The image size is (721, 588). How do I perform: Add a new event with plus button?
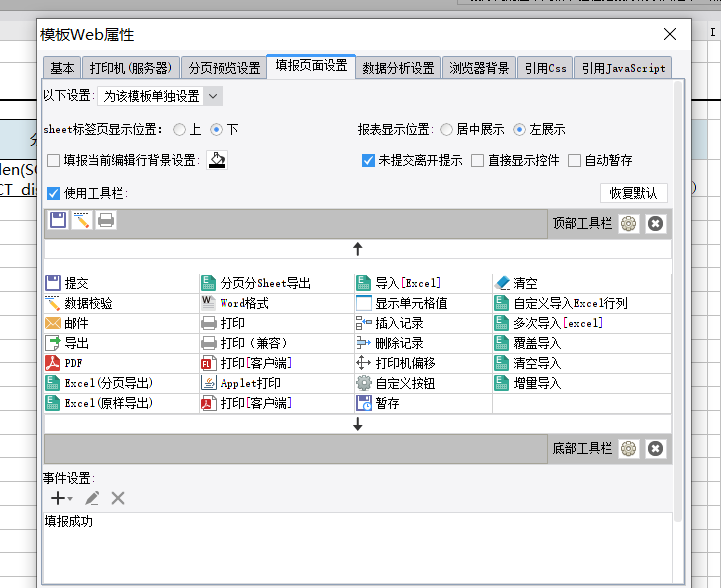pos(61,498)
